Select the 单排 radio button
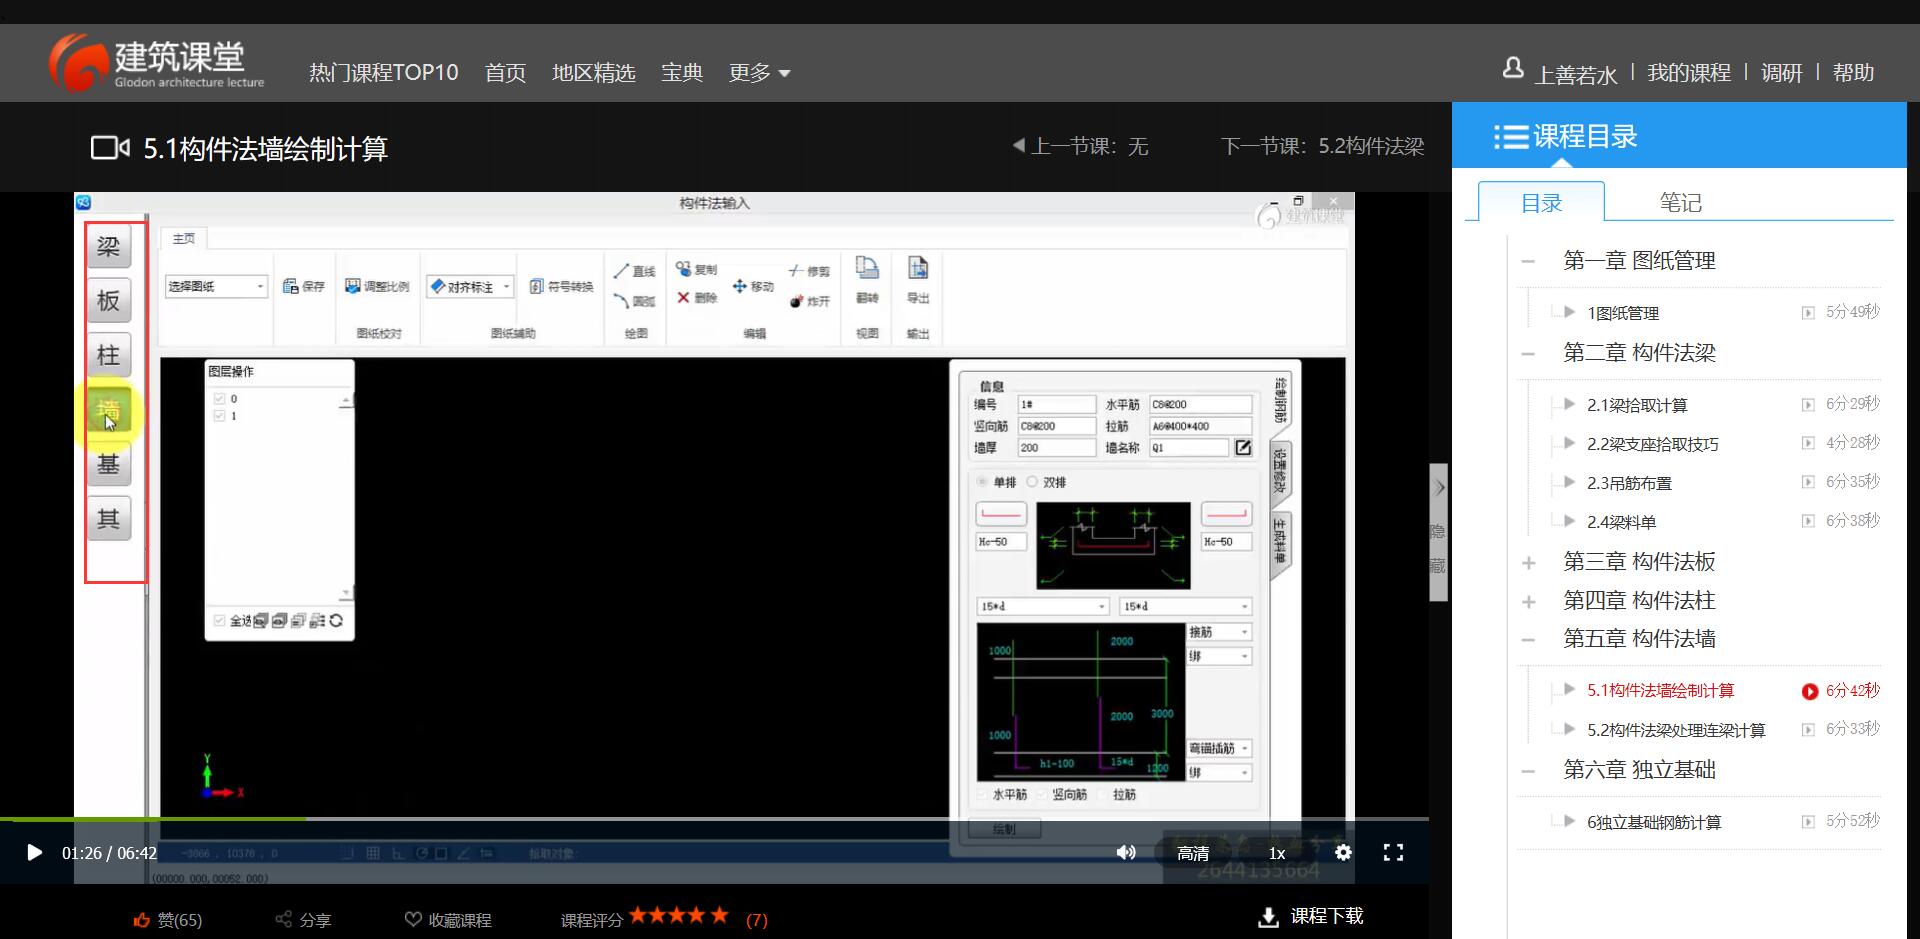 click(982, 482)
